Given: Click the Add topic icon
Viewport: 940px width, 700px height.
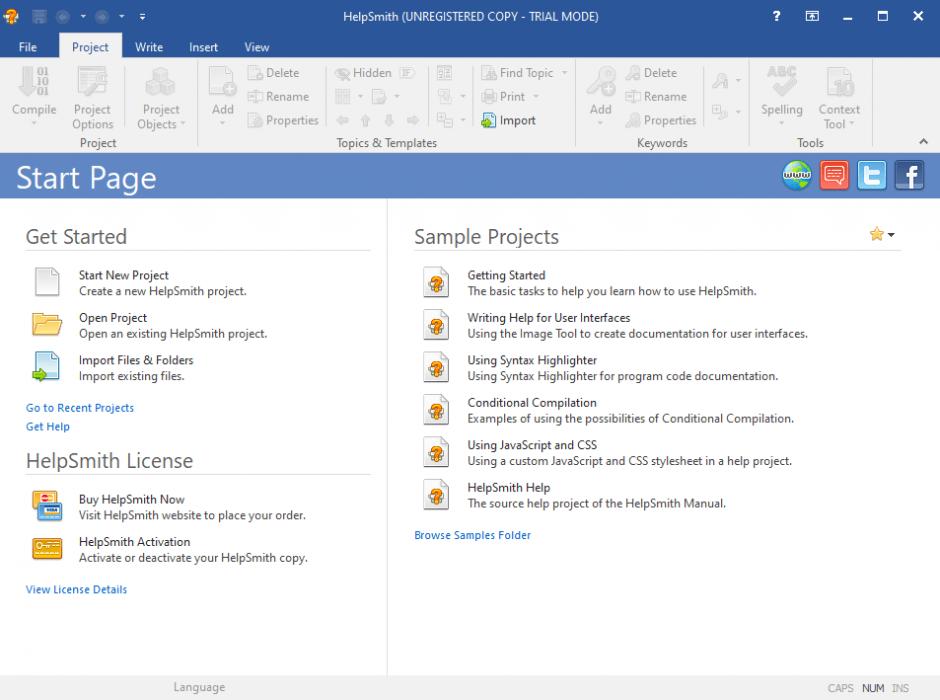Looking at the screenshot, I should click(x=222, y=82).
